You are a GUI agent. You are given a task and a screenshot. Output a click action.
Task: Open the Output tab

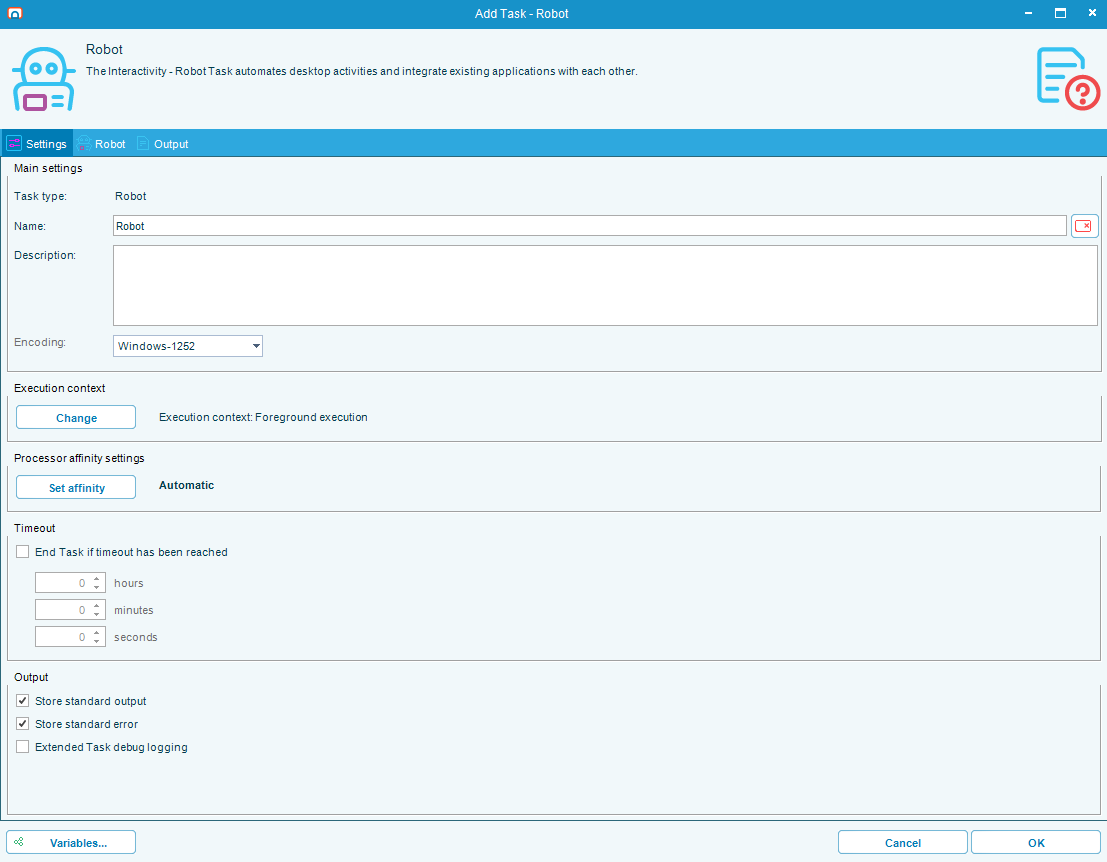point(162,143)
